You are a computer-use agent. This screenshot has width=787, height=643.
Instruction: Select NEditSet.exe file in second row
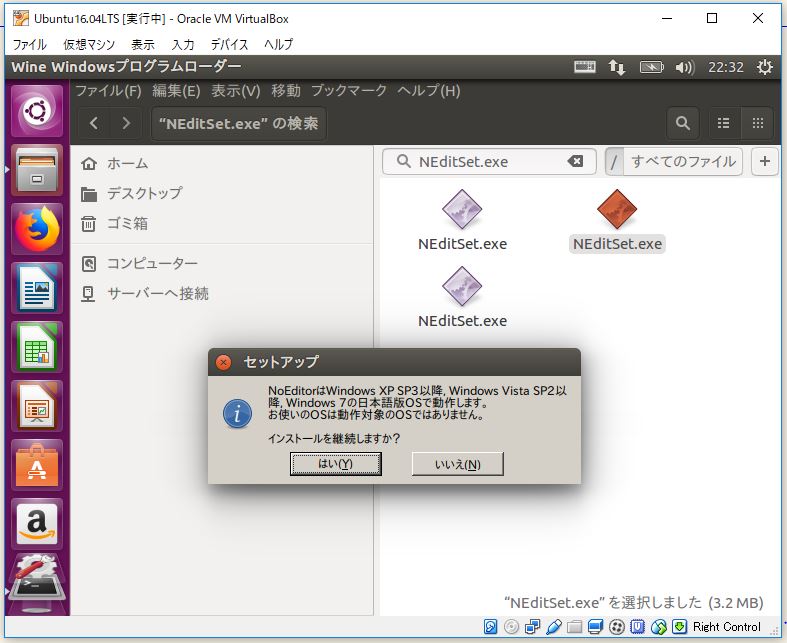click(x=462, y=298)
